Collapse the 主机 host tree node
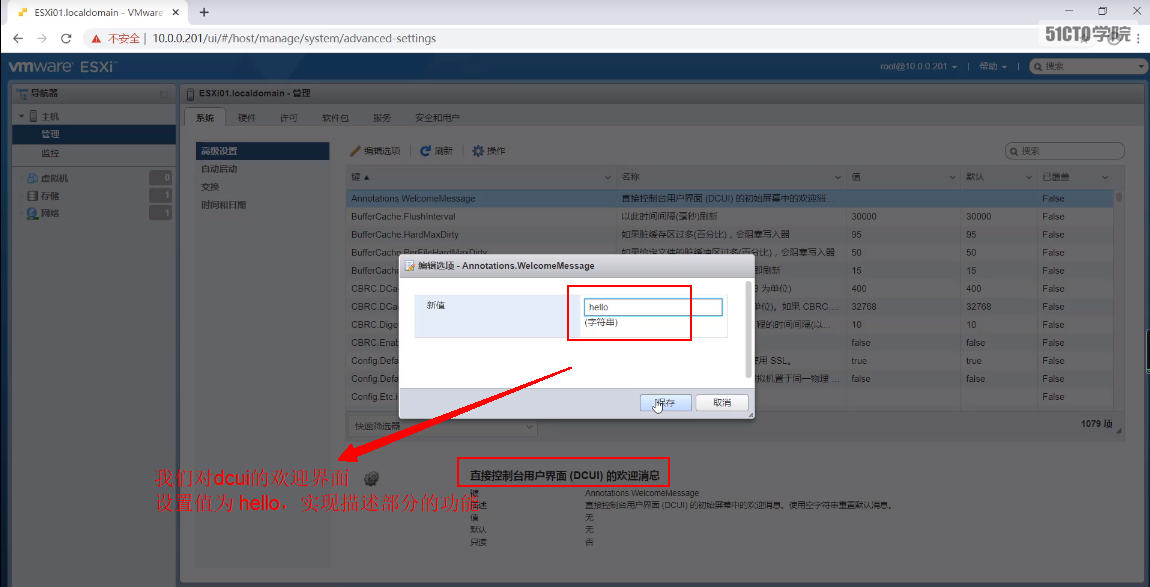 pos(21,117)
